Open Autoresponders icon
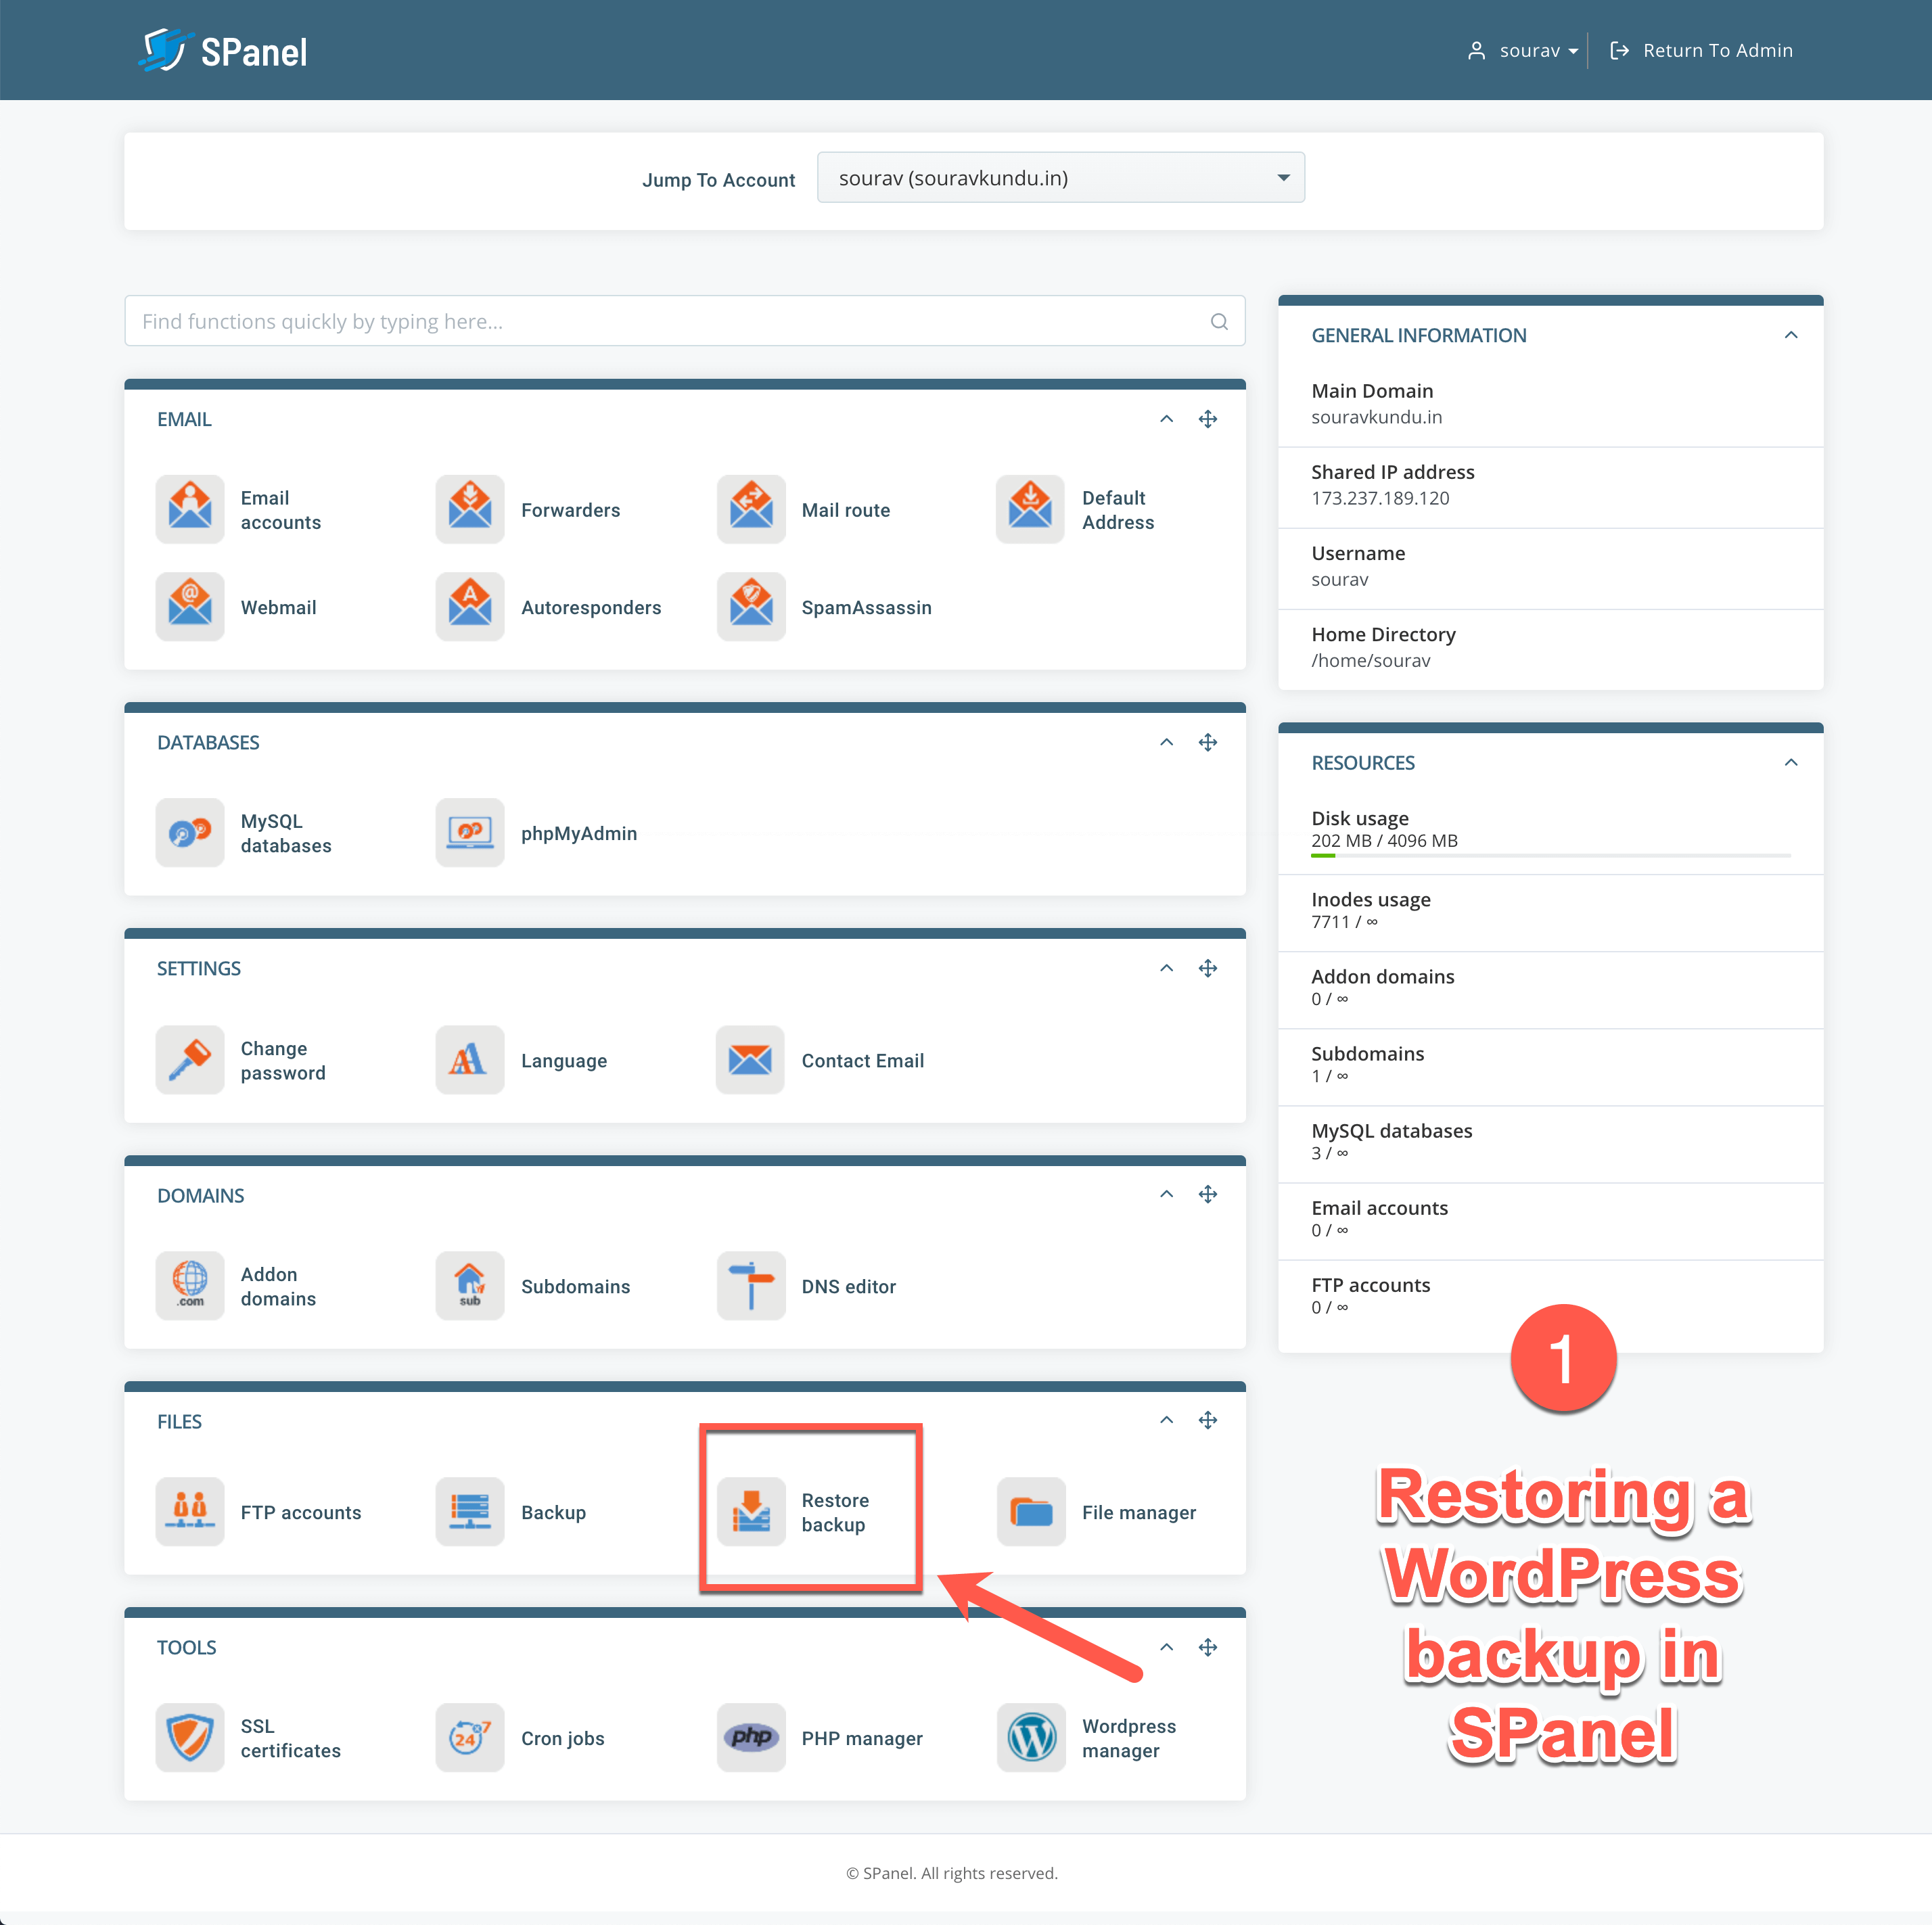The image size is (1932, 1925). click(470, 607)
